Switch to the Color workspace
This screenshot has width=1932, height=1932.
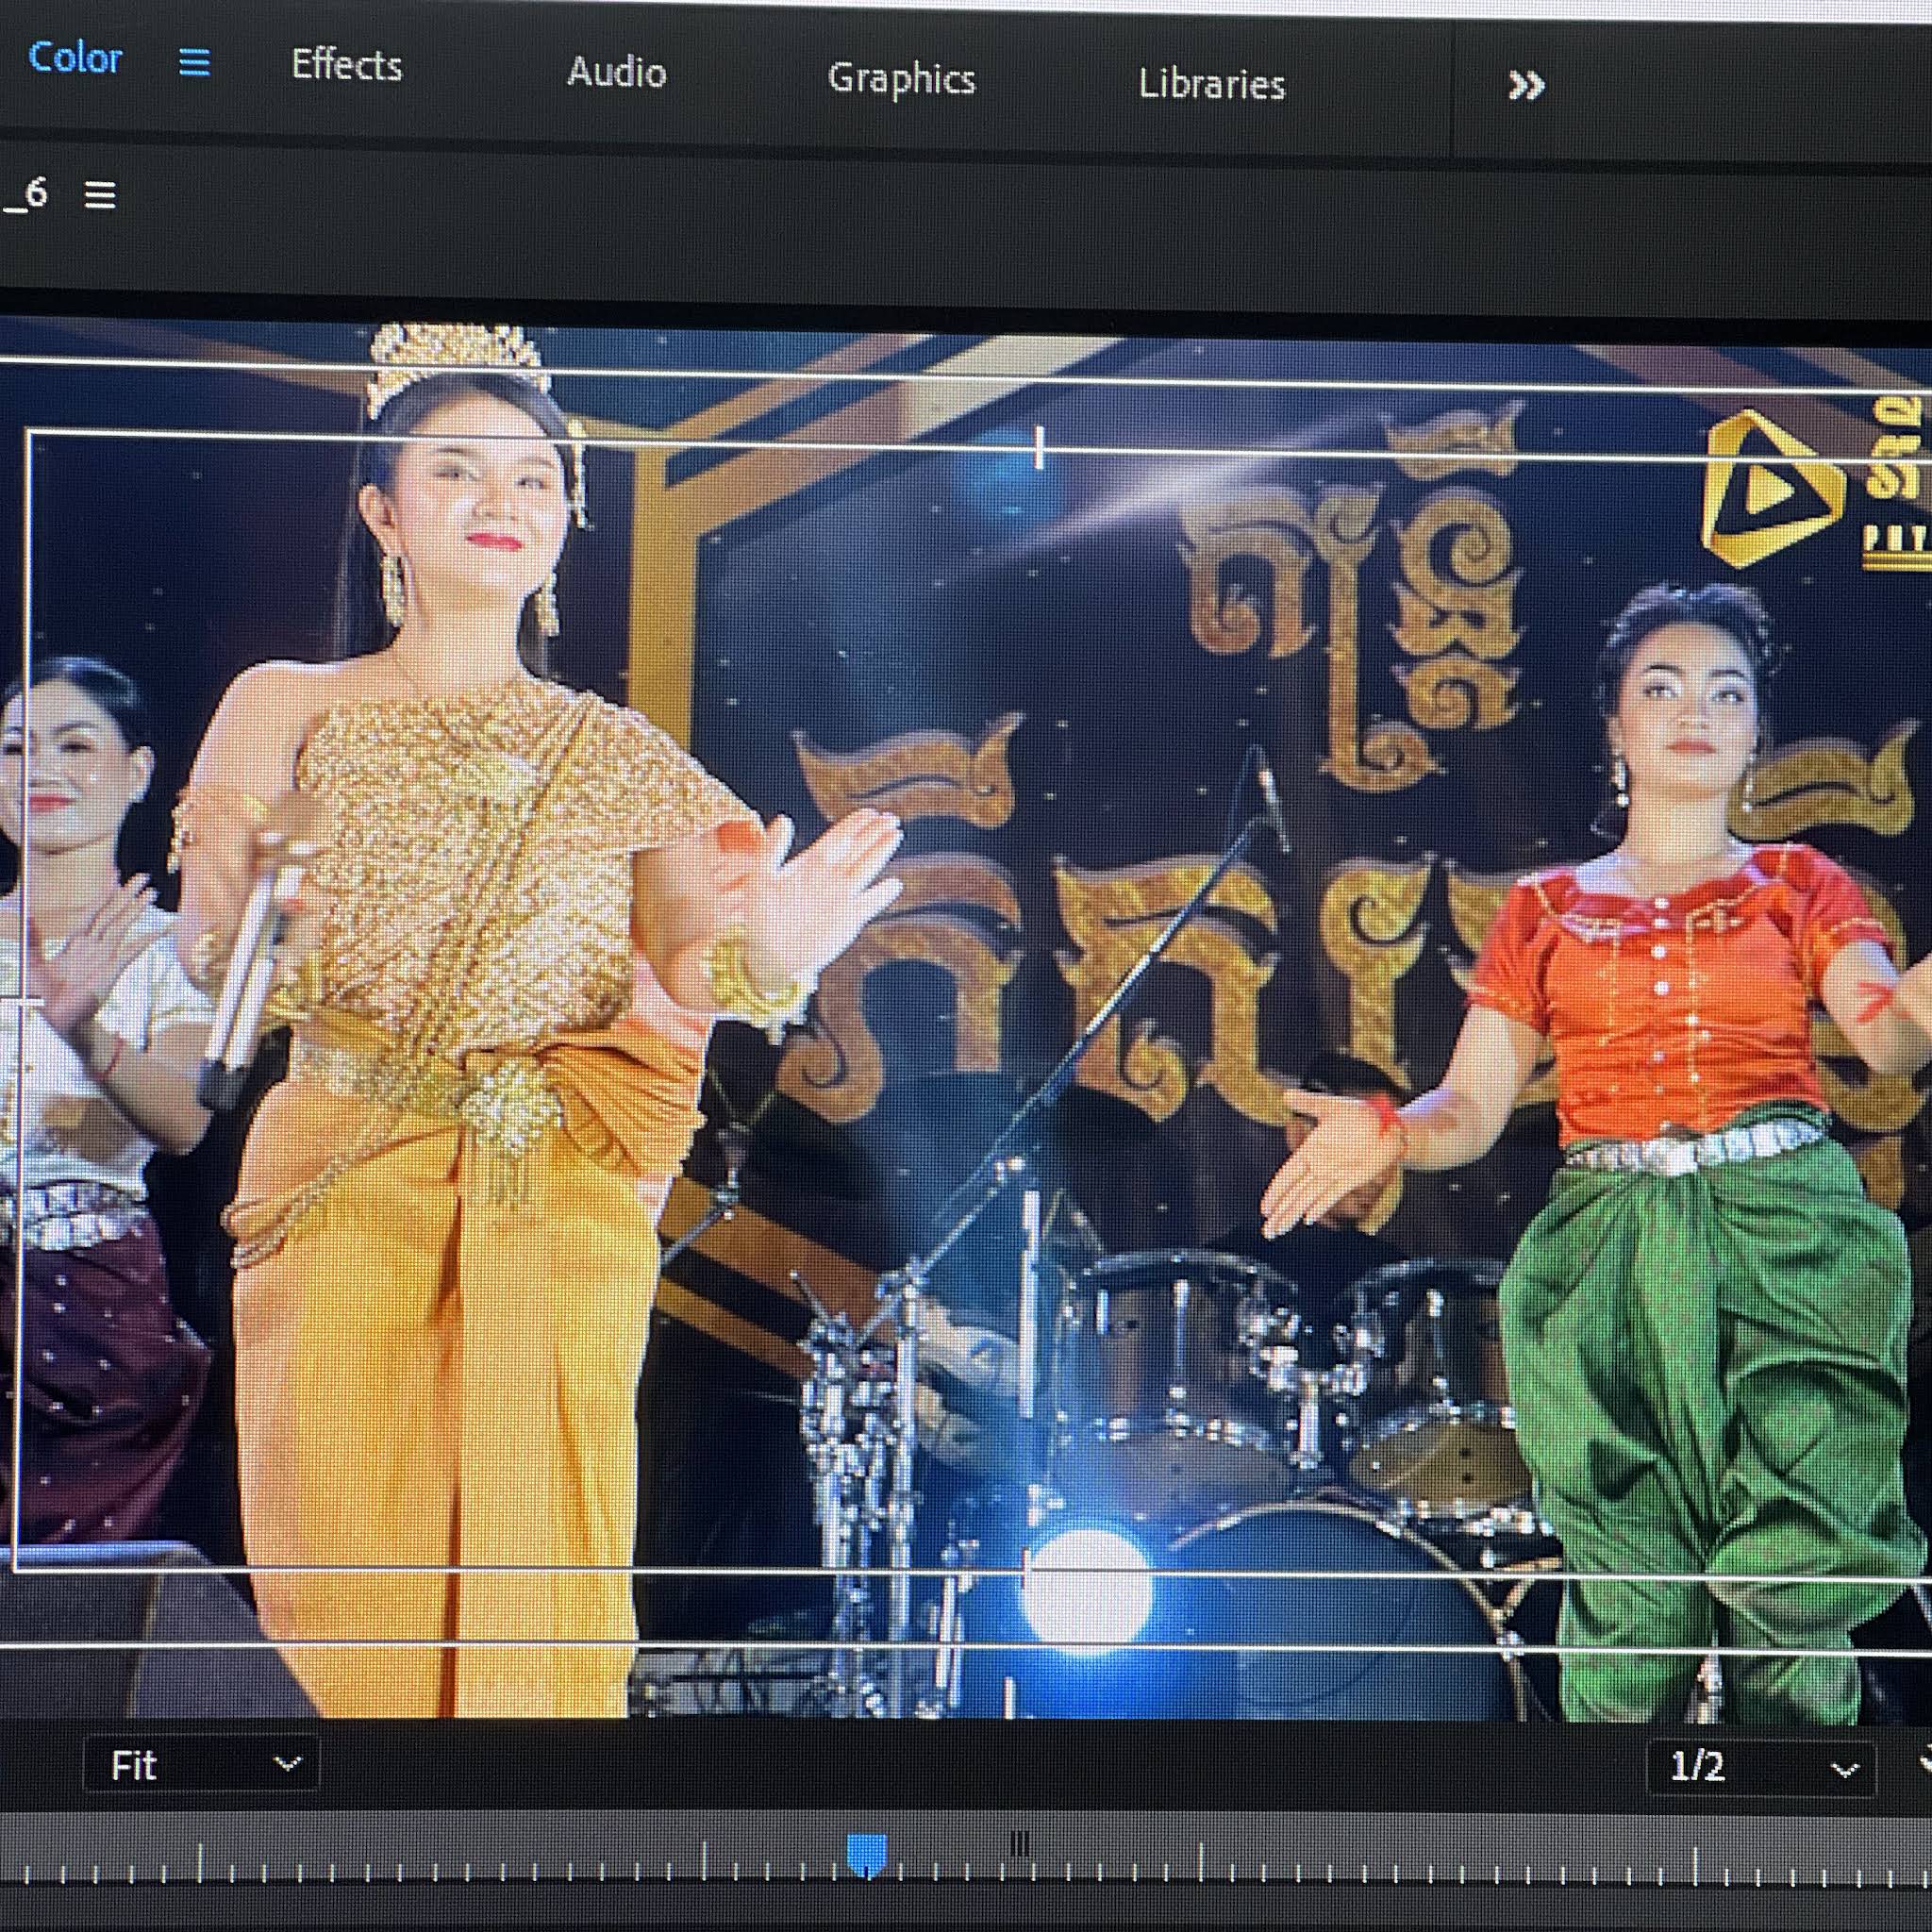click(x=75, y=58)
